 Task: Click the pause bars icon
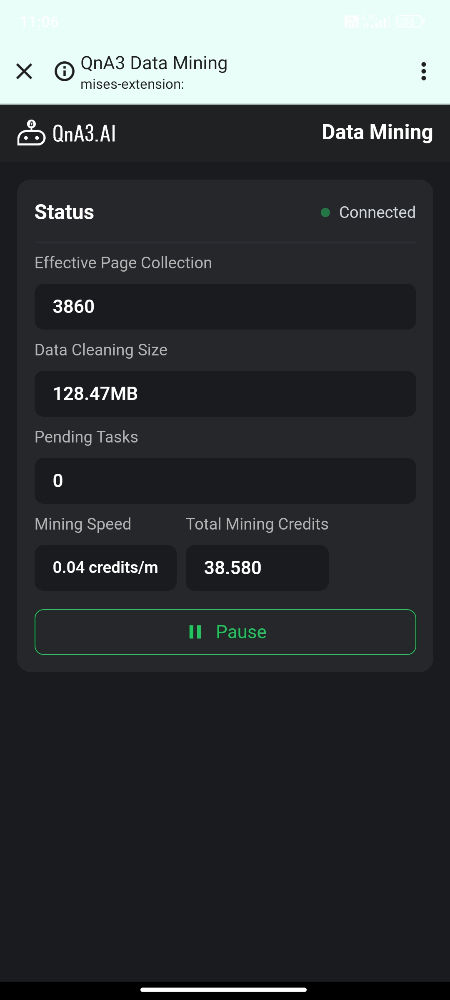point(195,632)
